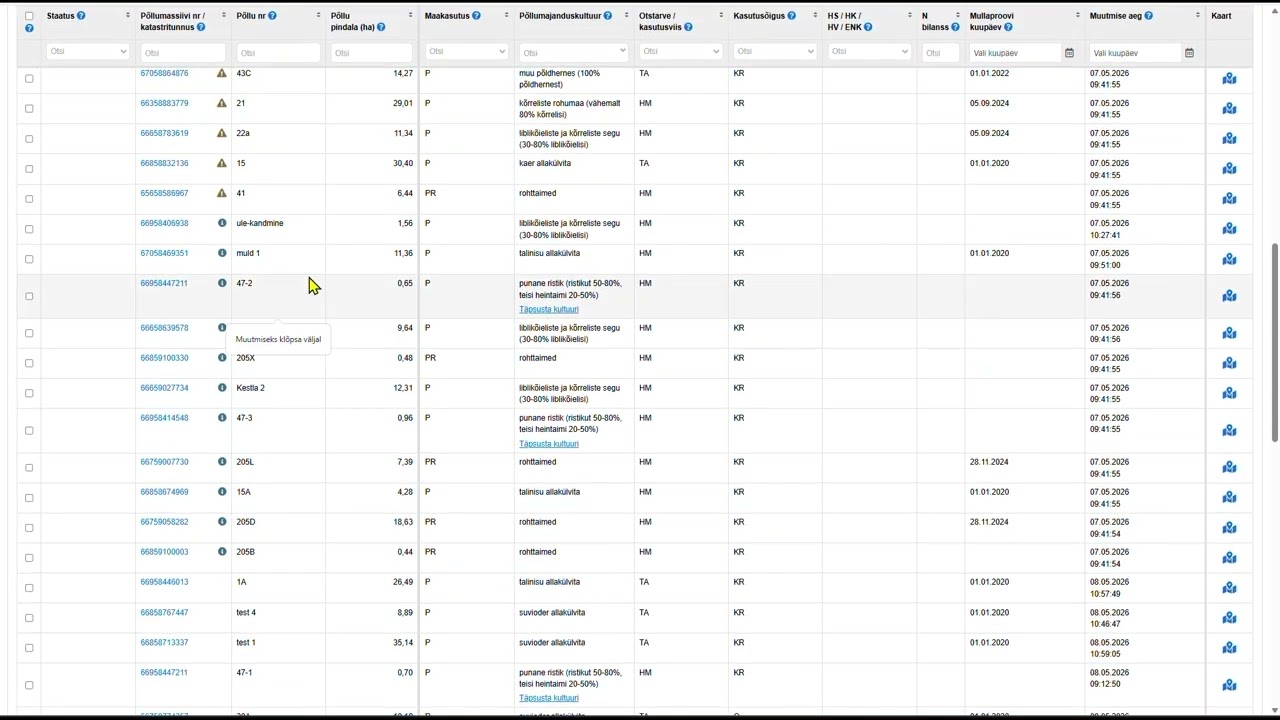Open map for the test 4 row
Screen dimensions: 1280x720
[1229, 617]
